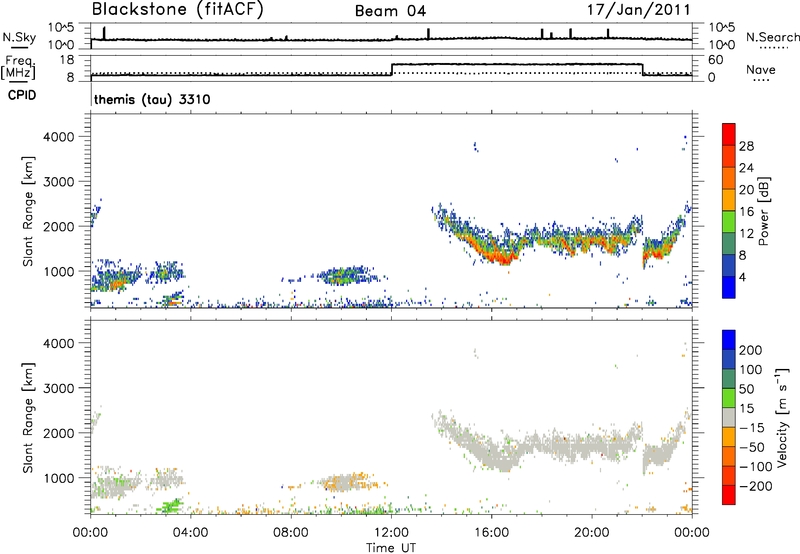Screen dimensions: 800x554
Task: Click the blue bottom segment of power color bar
Action: click(x=729, y=287)
